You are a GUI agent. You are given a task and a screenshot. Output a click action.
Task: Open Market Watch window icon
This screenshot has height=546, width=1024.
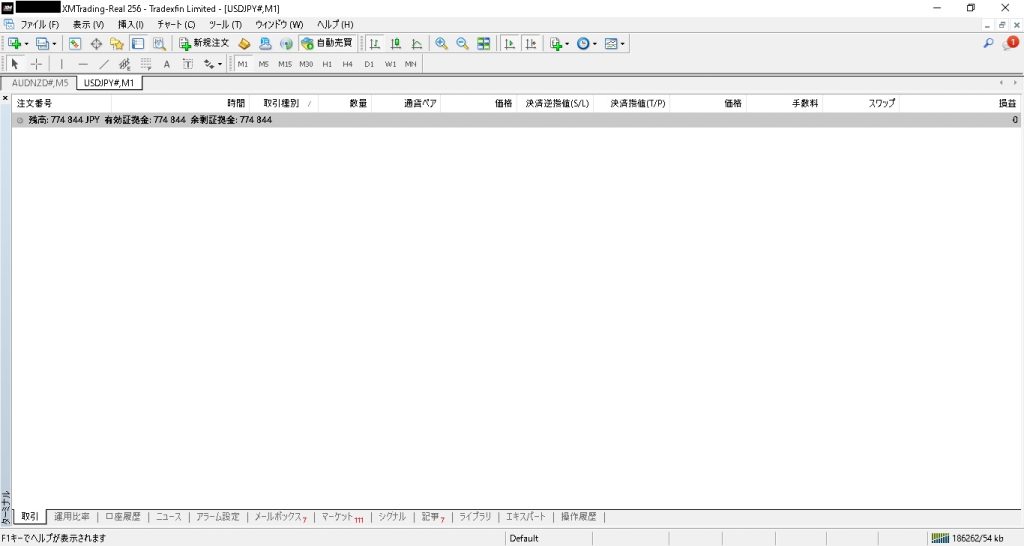76,44
